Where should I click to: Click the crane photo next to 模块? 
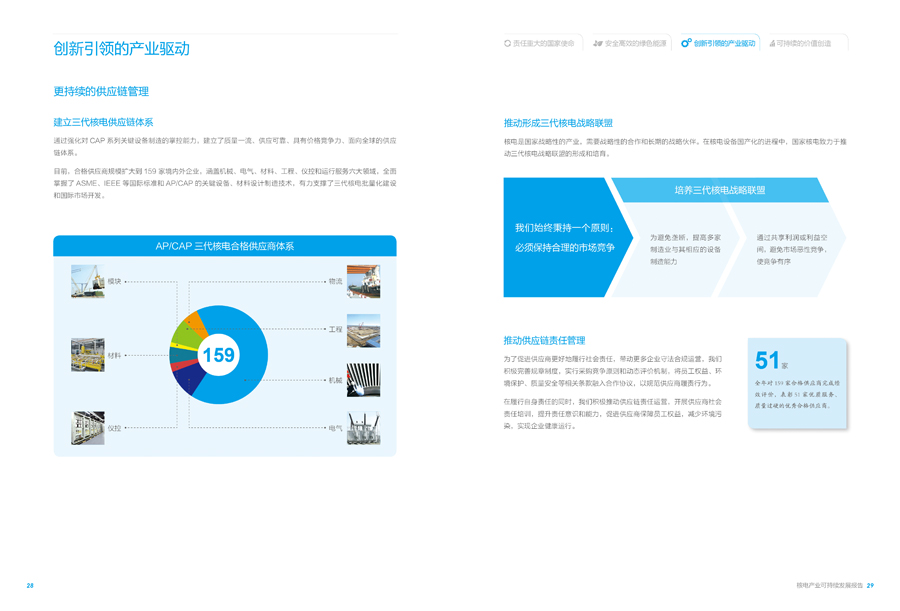pos(88,282)
